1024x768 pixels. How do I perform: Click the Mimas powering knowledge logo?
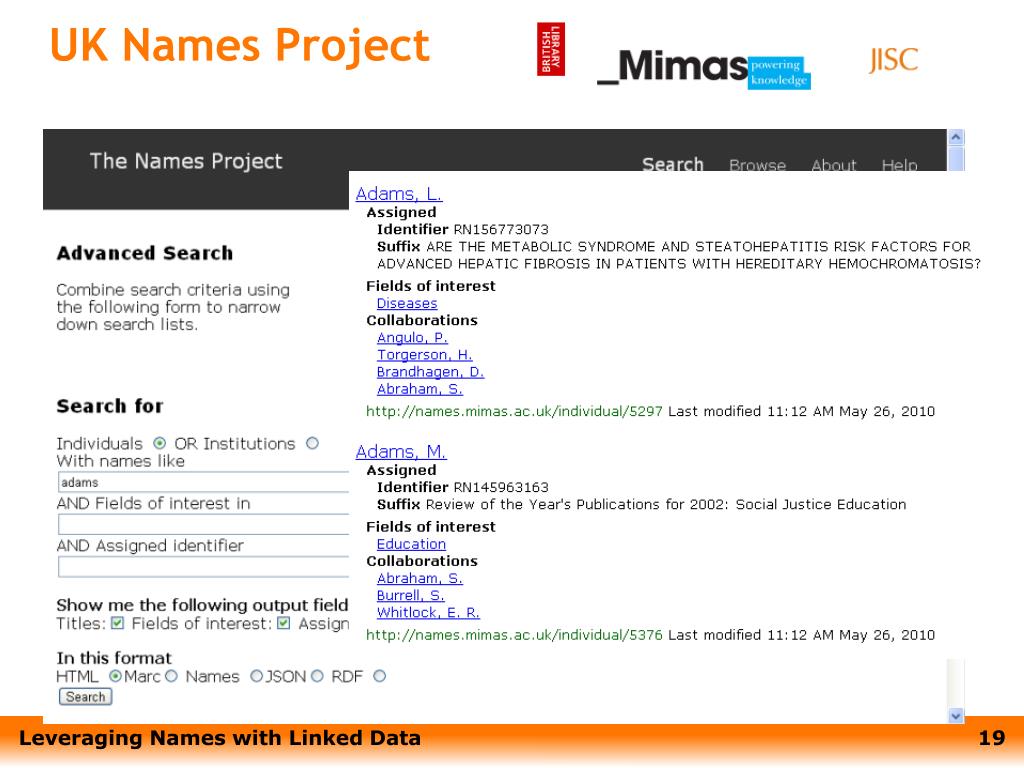(x=703, y=68)
